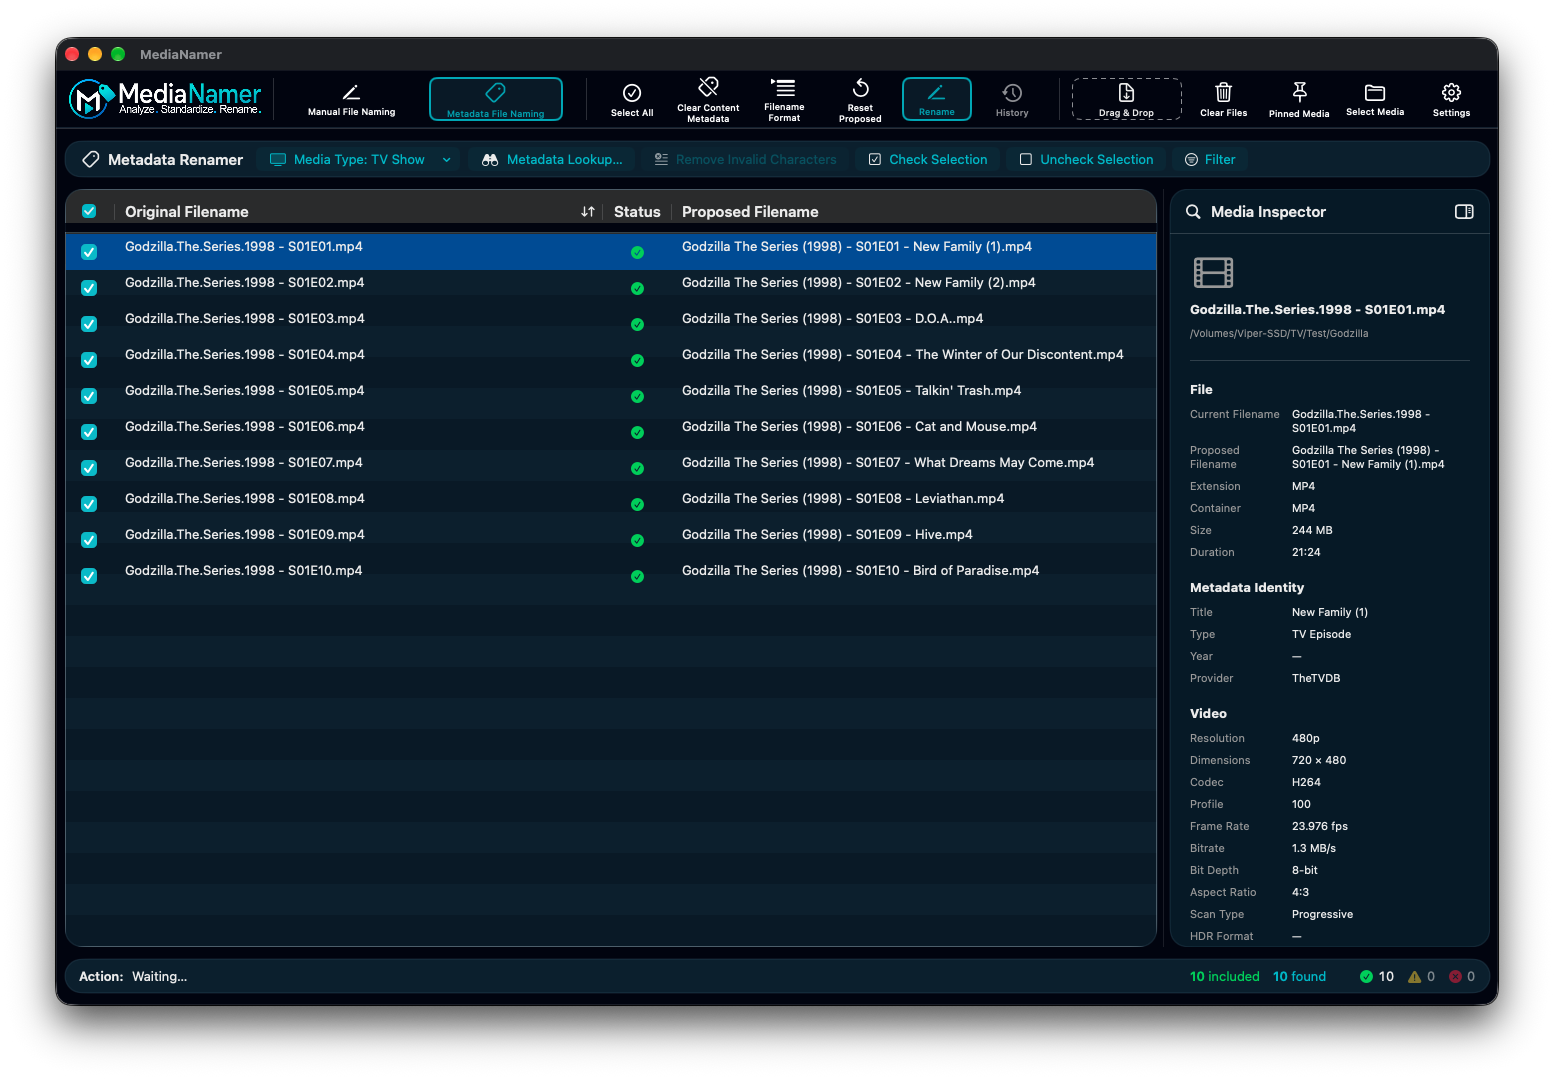Screen dimensions: 1554x1079
Task: Uncheck the S01E06.mp4 row checkbox
Action: [x=89, y=432]
